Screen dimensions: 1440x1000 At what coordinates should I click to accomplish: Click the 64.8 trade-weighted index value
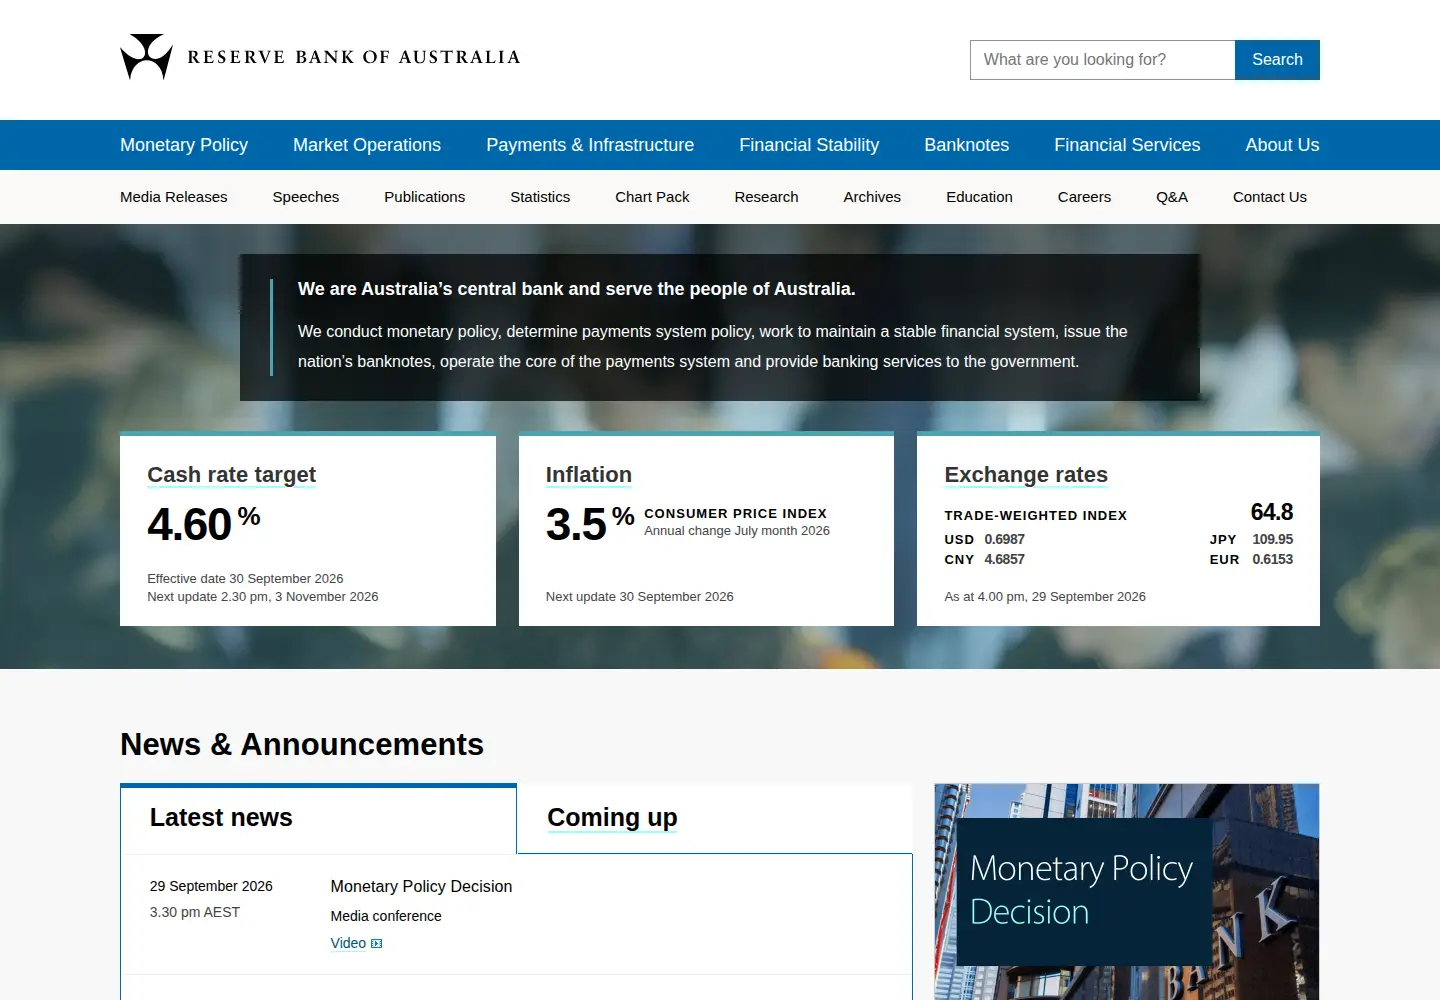click(x=1271, y=512)
